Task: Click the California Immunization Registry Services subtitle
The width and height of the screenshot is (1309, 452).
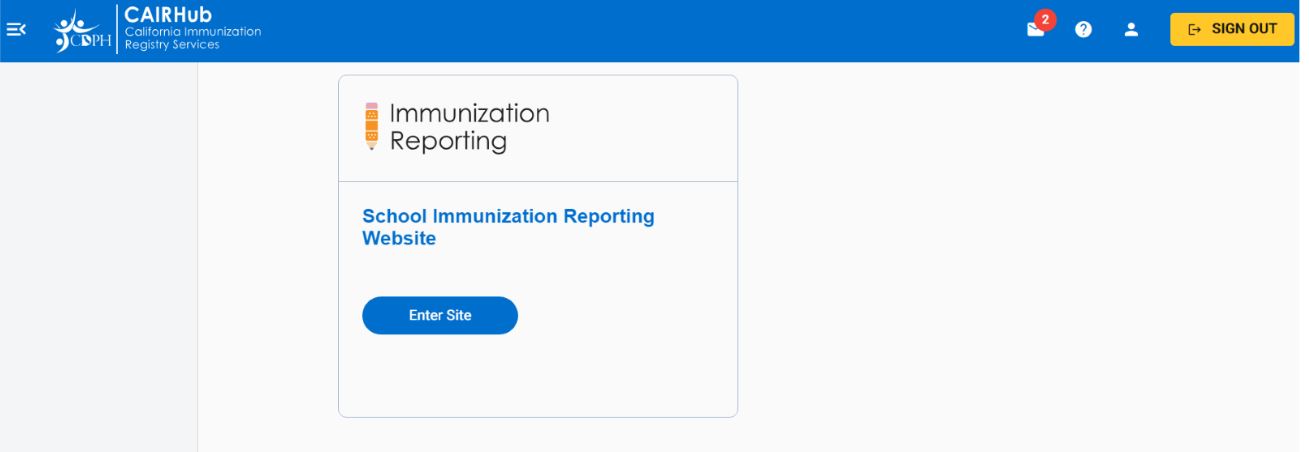Action: point(192,38)
